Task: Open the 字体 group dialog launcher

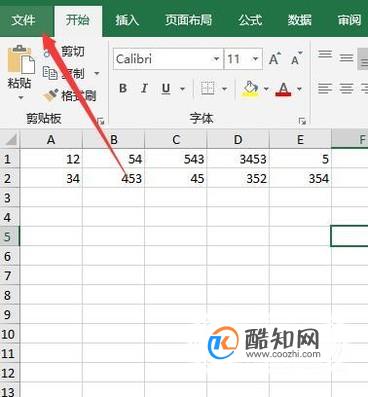Action: pos(302,121)
